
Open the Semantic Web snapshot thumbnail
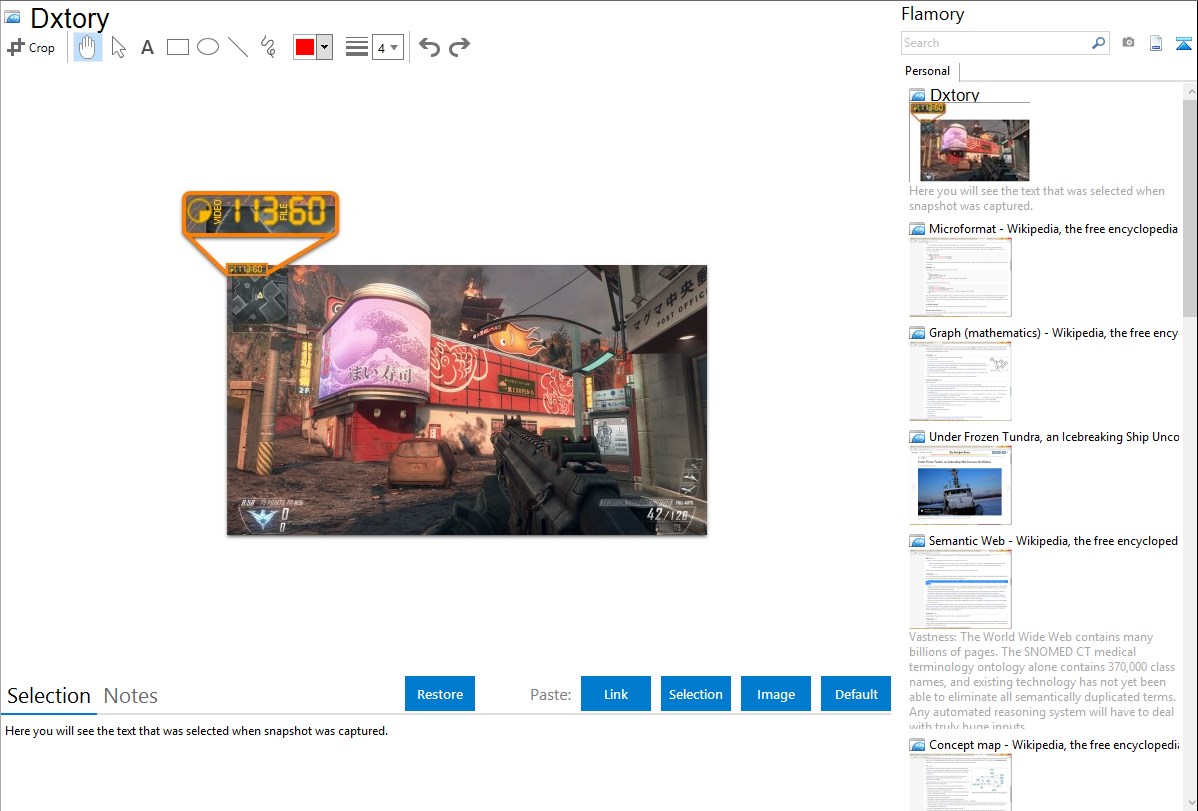point(960,589)
